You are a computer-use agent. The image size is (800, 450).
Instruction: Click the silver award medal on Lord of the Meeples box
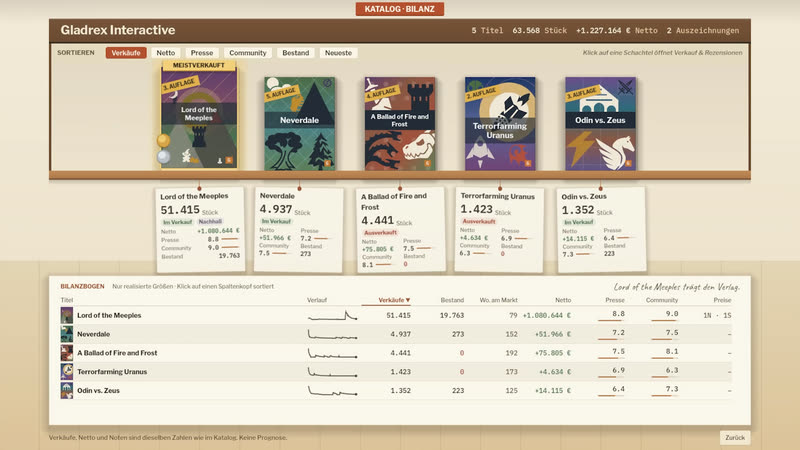click(163, 157)
